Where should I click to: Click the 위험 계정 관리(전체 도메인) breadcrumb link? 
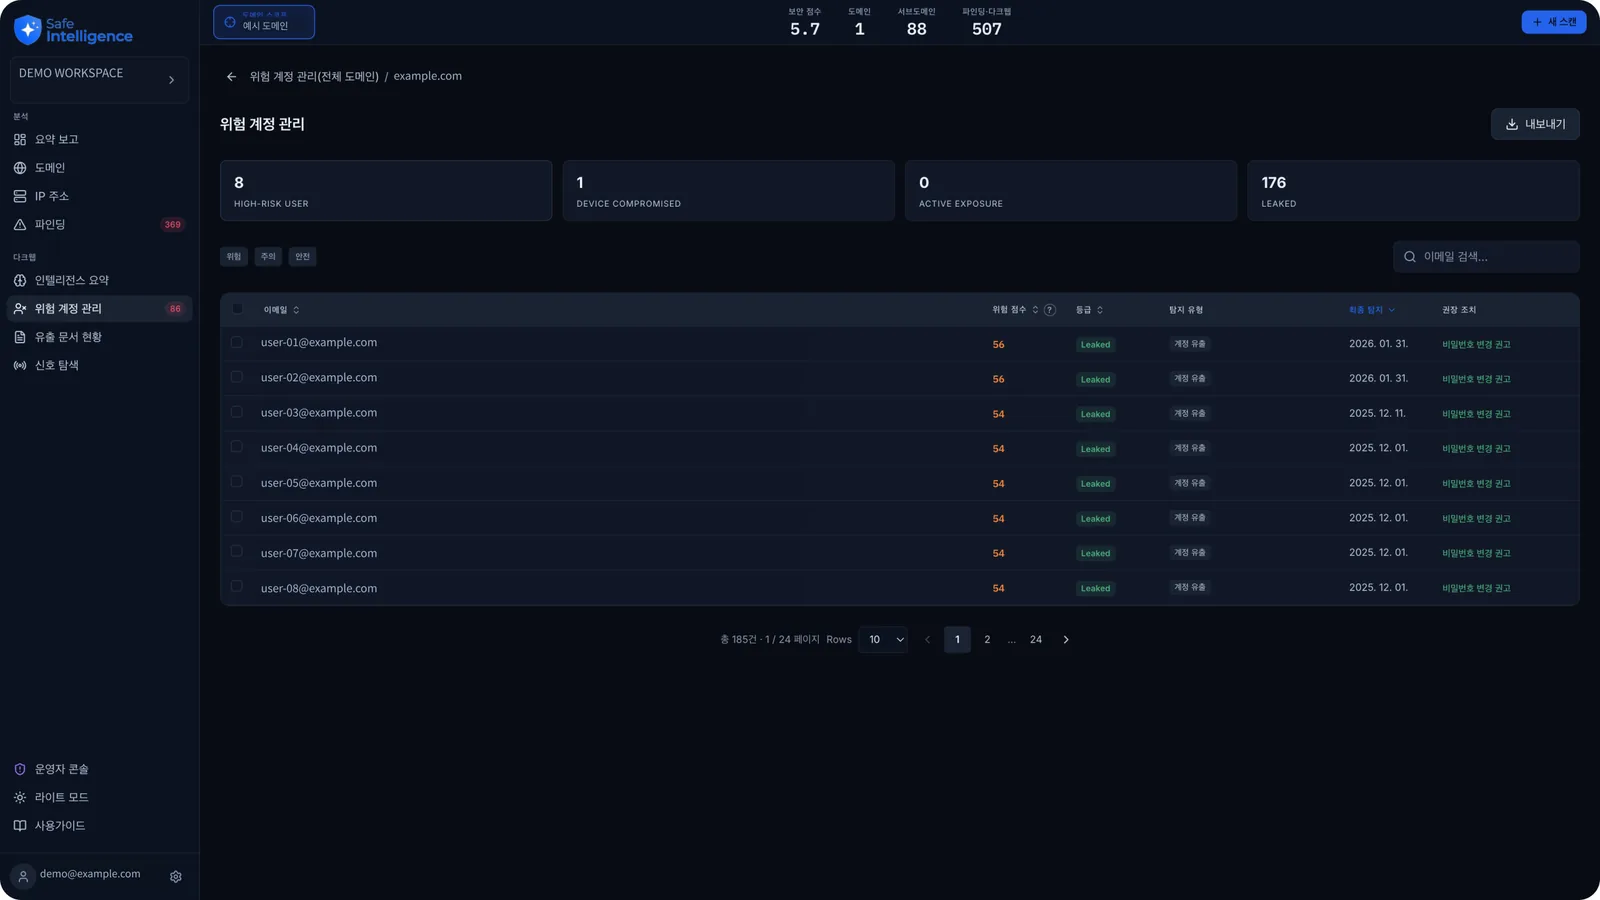[314, 77]
